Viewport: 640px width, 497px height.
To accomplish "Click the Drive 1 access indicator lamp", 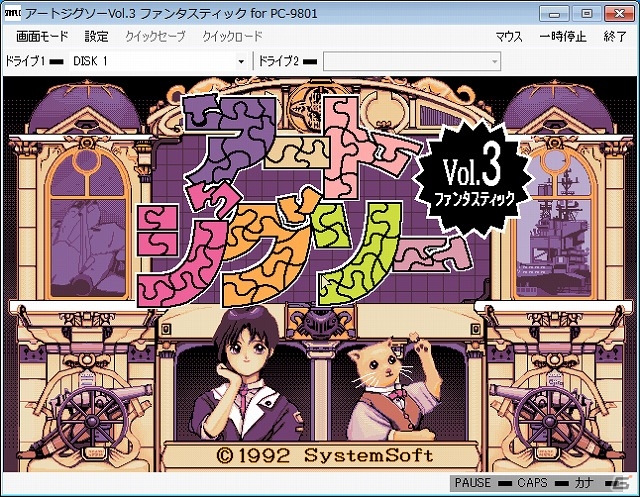I will [57, 62].
